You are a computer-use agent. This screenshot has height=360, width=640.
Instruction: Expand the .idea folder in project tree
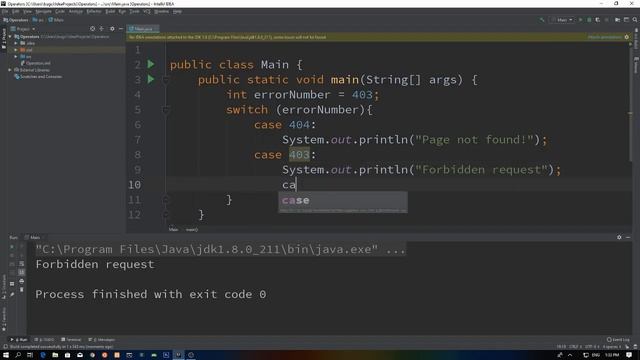[x=16, y=43]
